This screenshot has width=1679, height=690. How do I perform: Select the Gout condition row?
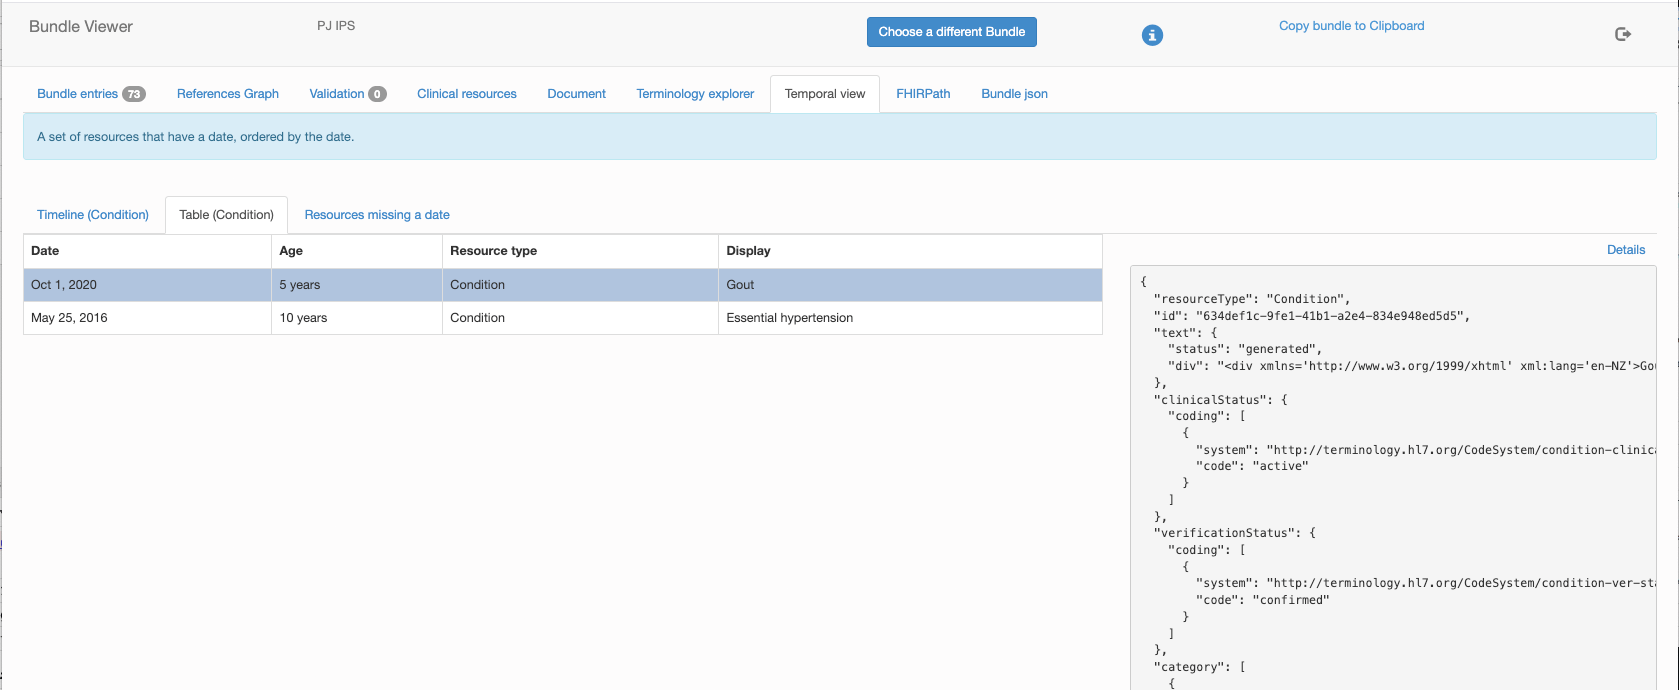tap(563, 285)
